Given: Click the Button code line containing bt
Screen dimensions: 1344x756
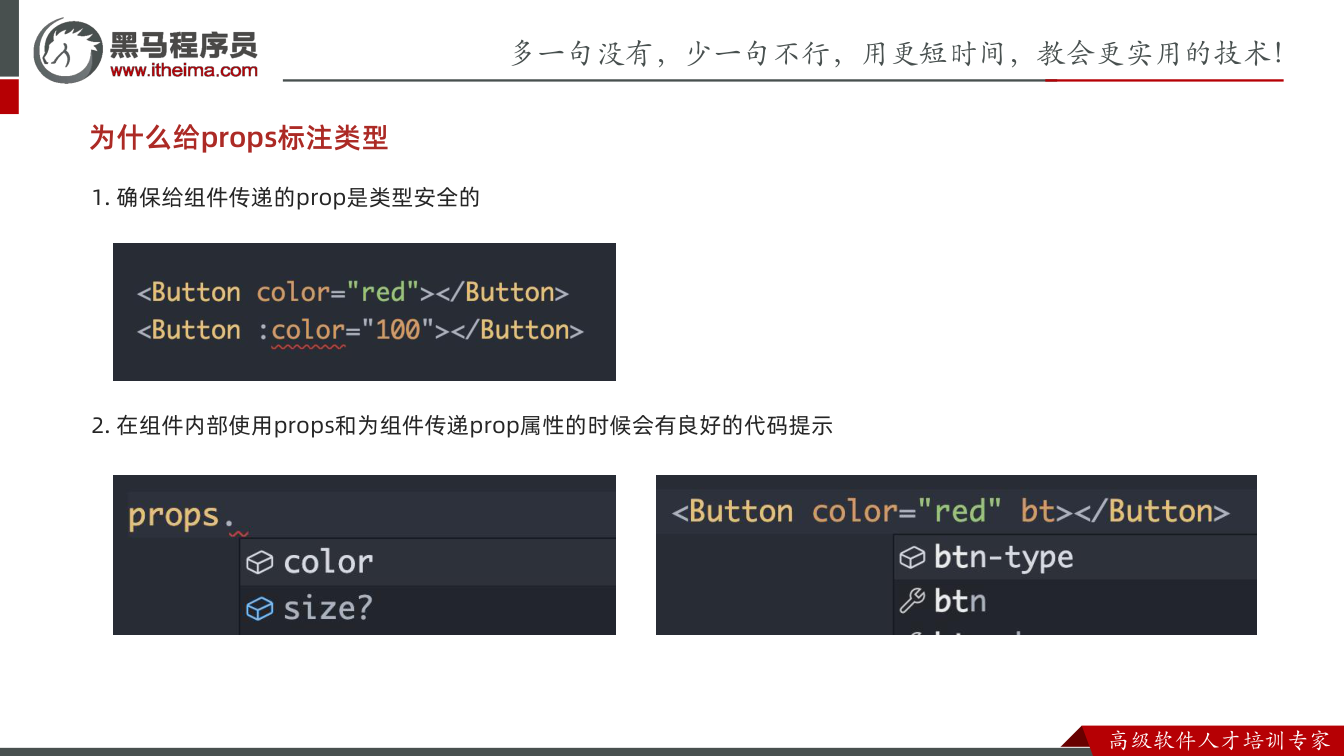Looking at the screenshot, I should pos(951,512).
